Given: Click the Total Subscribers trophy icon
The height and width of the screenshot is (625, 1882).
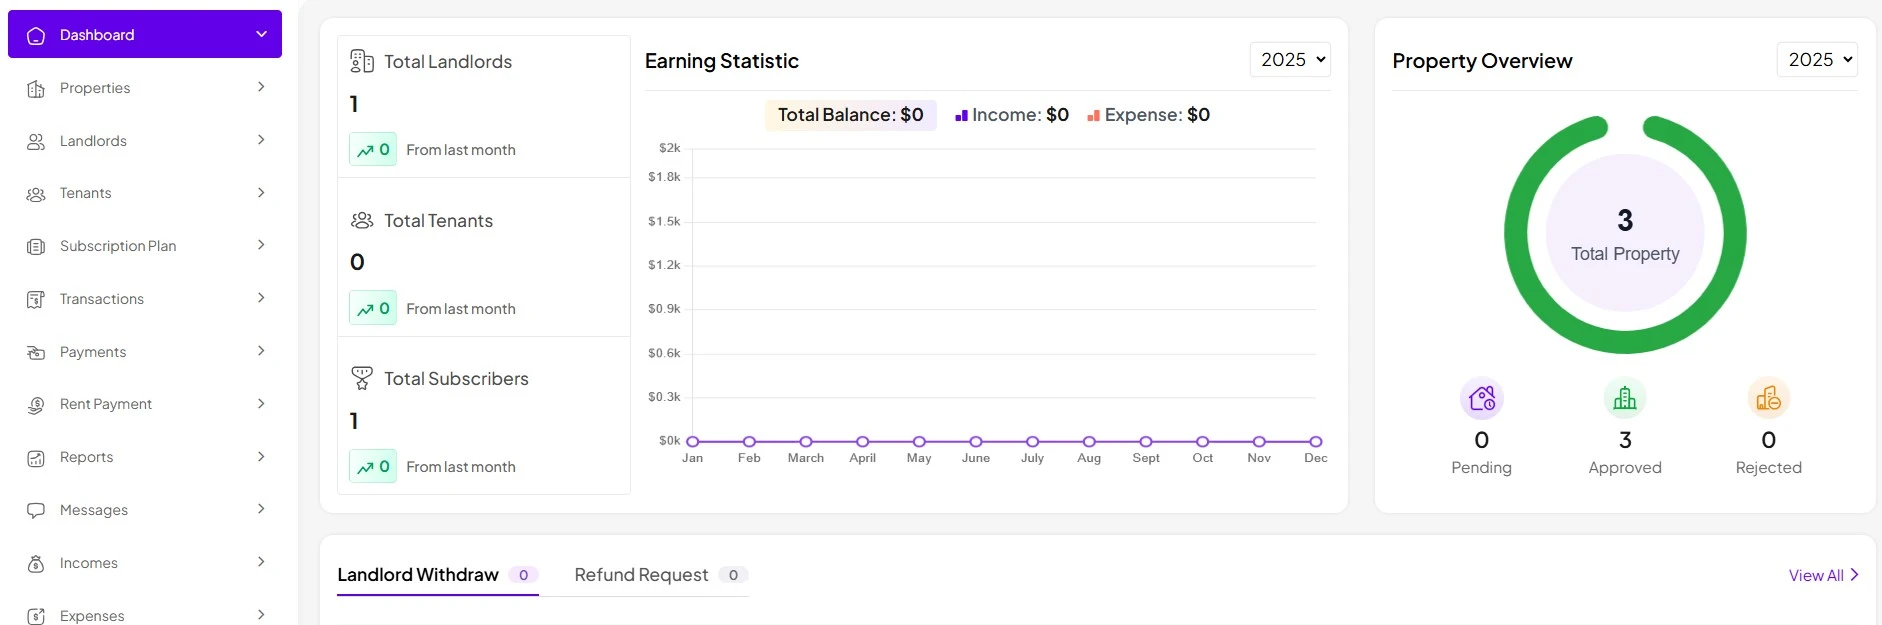Looking at the screenshot, I should click(x=362, y=379).
